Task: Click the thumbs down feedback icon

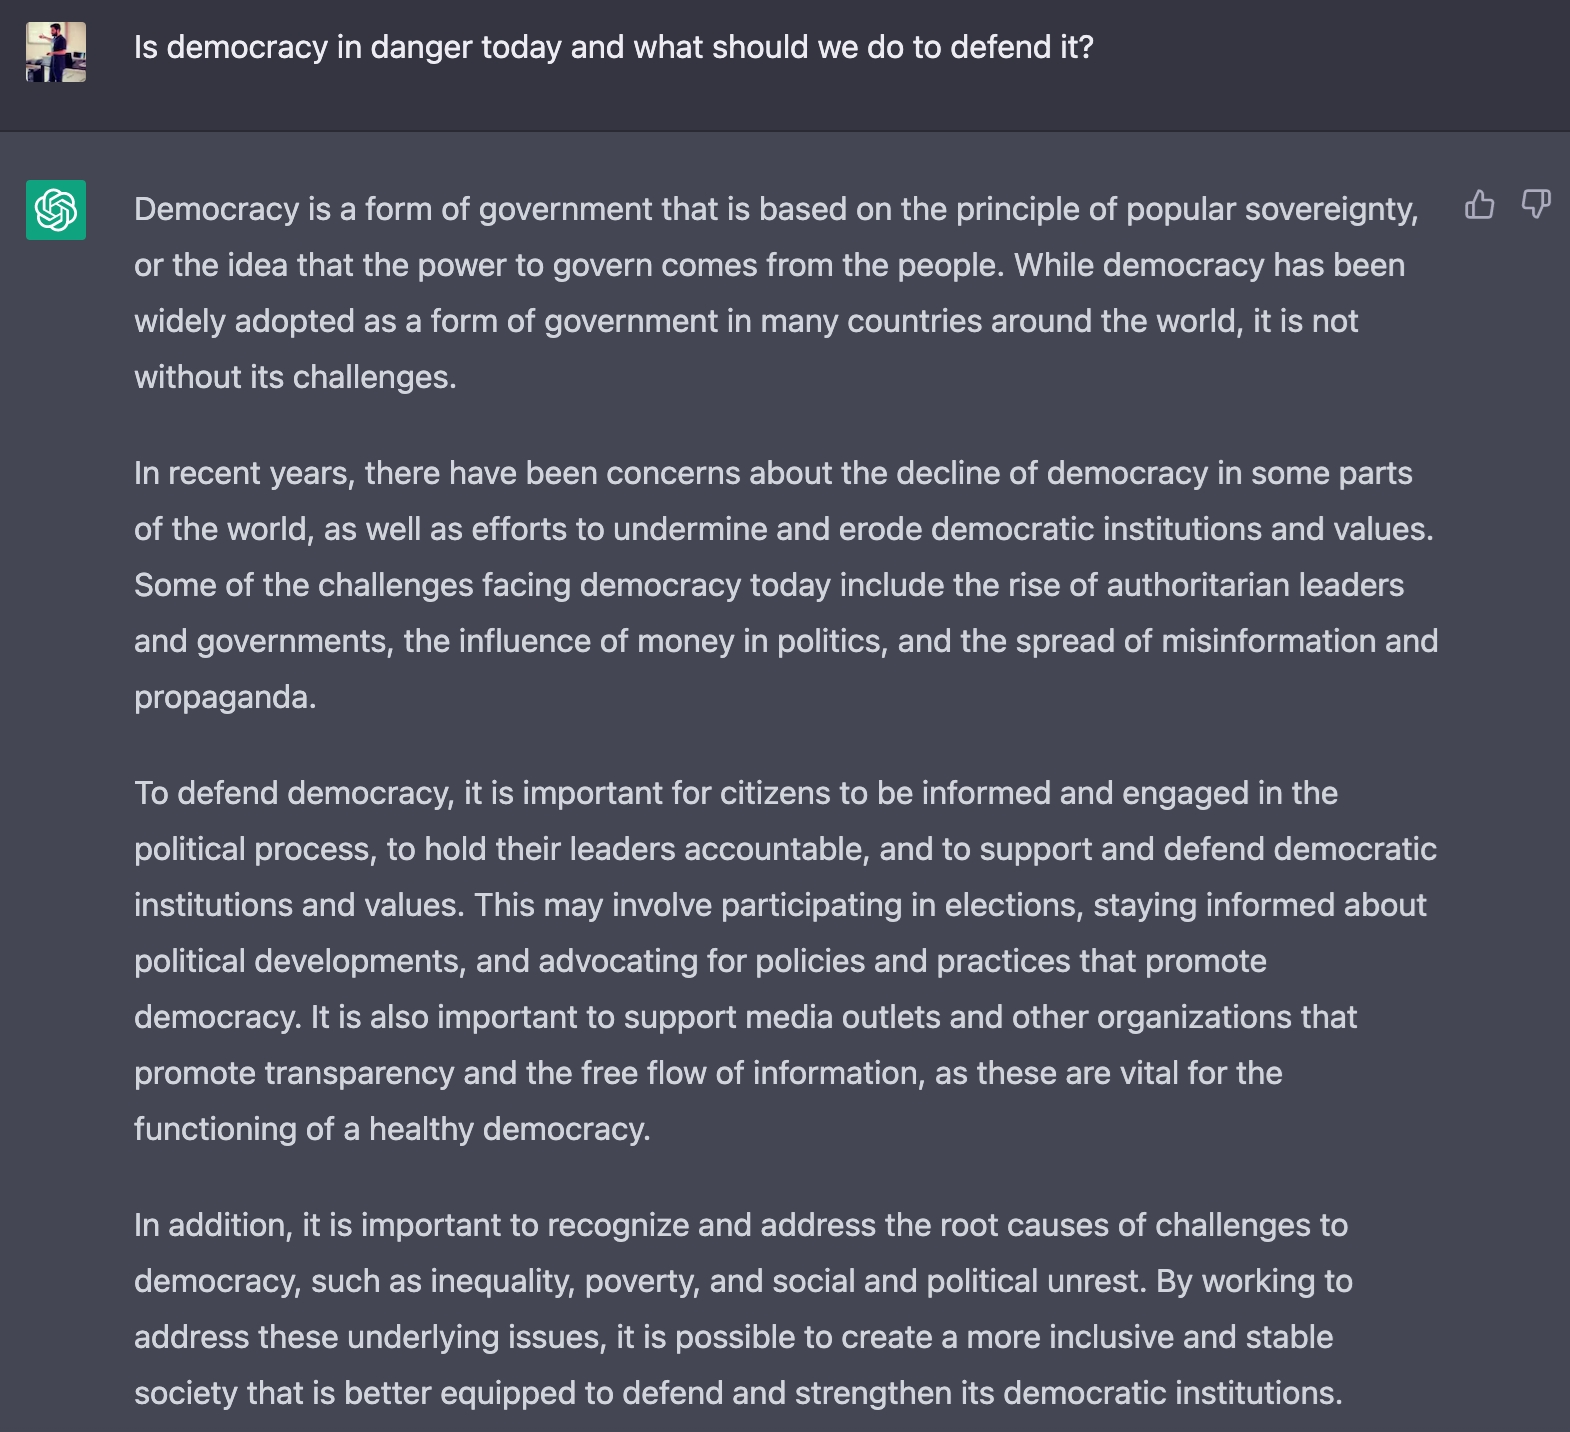Action: coord(1535,205)
